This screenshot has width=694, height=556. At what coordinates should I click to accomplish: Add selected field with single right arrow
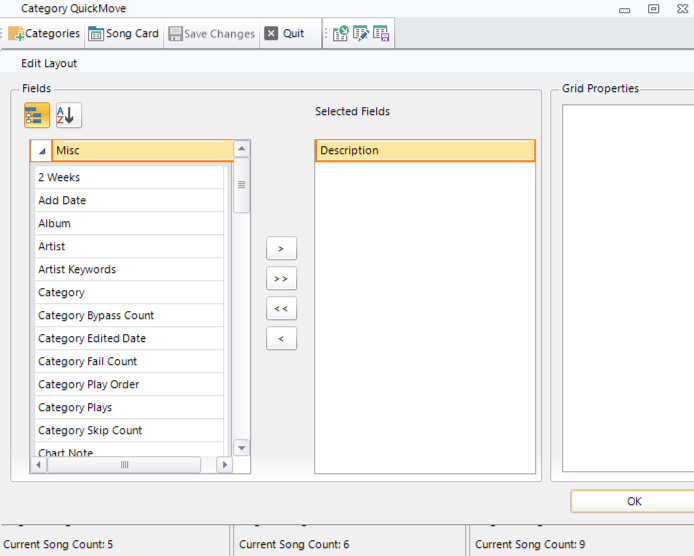click(x=281, y=249)
